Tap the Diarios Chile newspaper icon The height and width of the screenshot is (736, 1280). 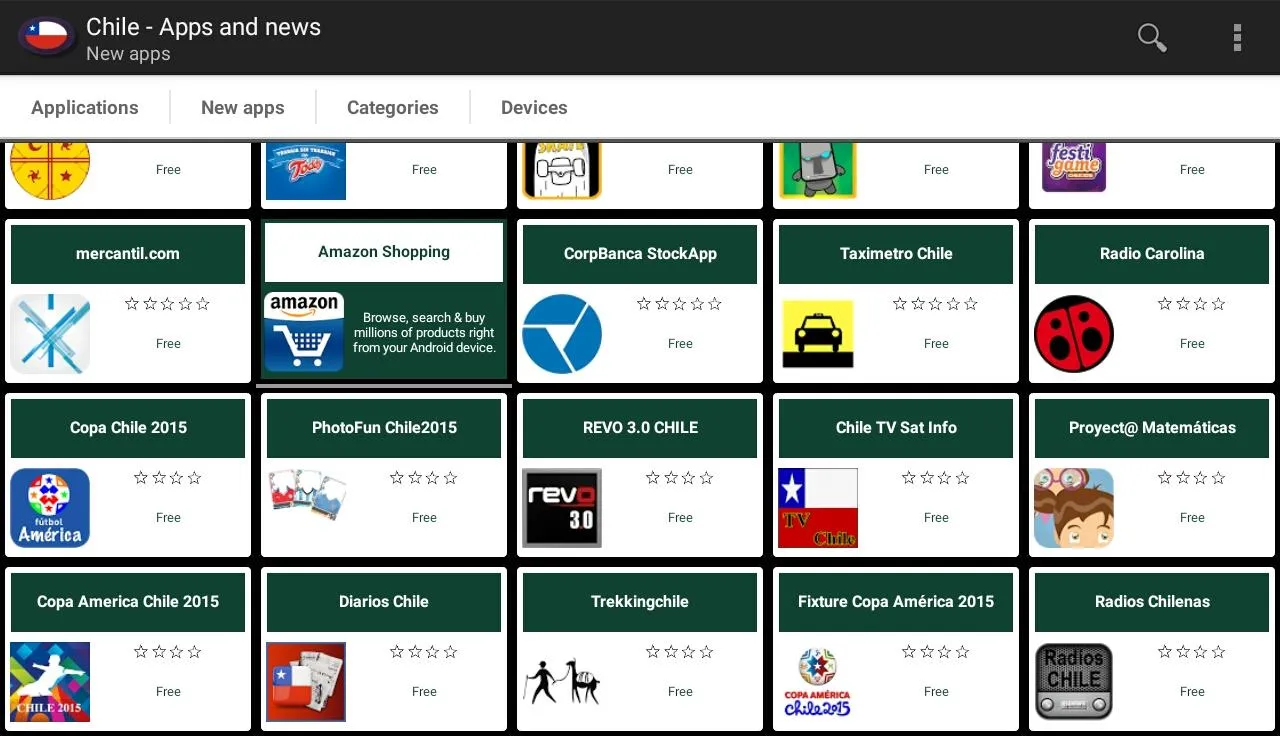pos(306,682)
